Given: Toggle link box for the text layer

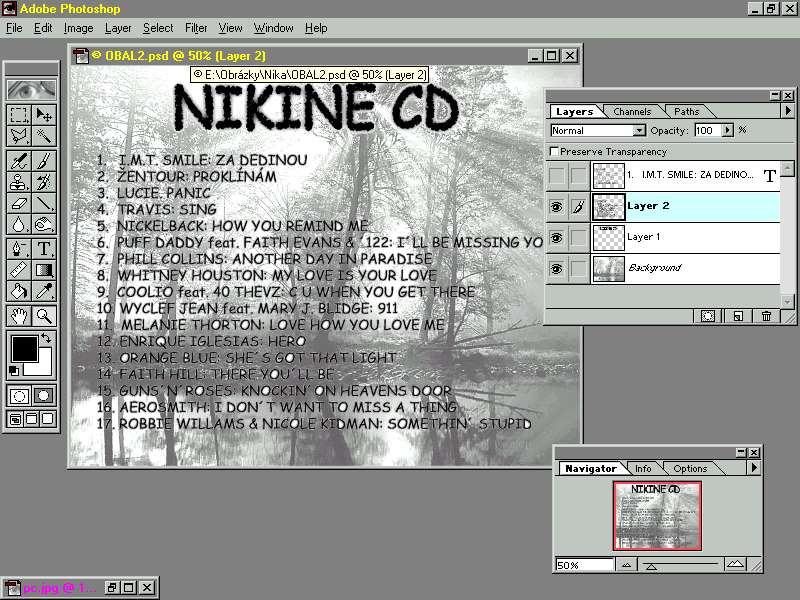Looking at the screenshot, I should point(578,176).
